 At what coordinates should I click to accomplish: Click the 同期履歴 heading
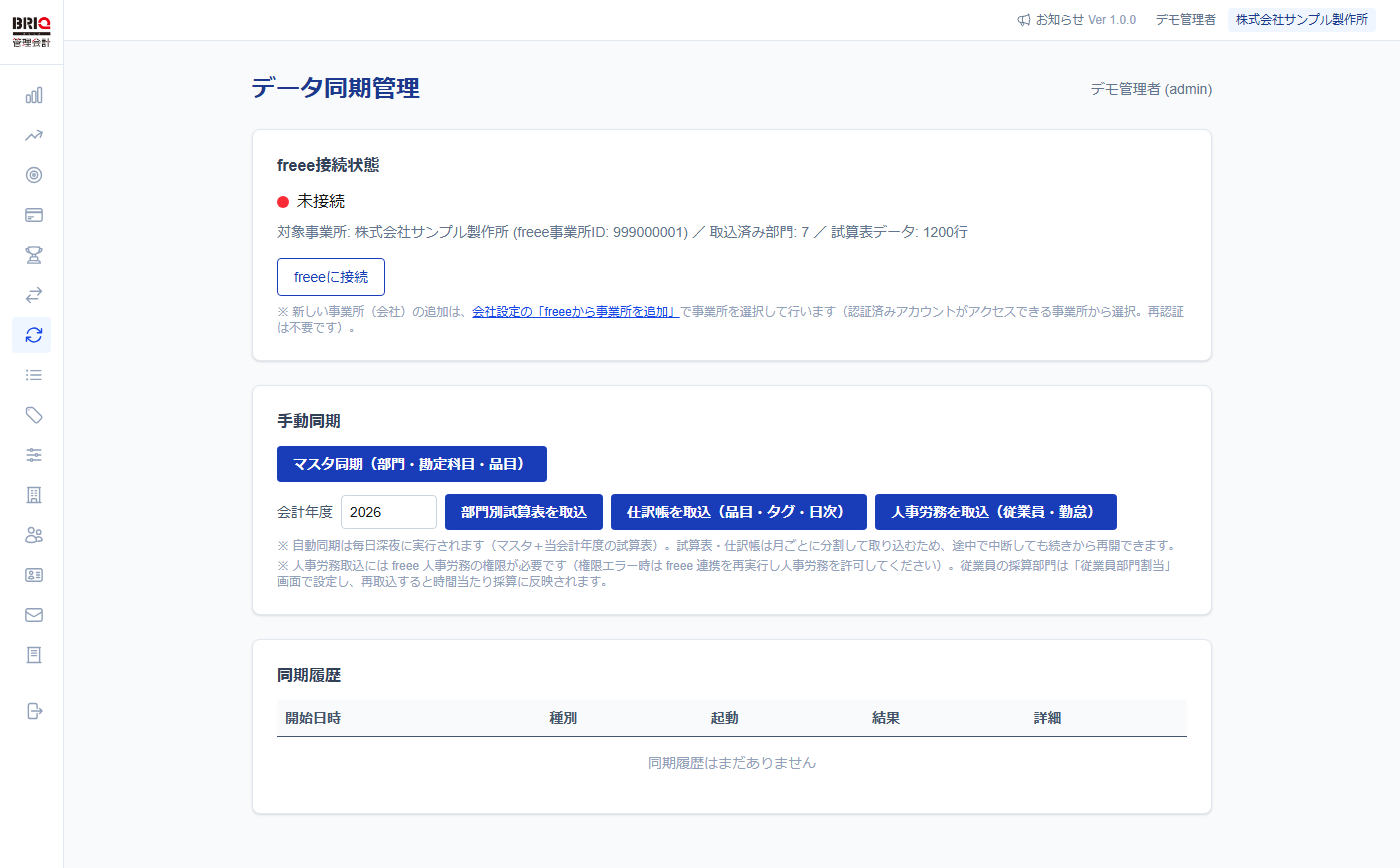pyautogui.click(x=309, y=675)
